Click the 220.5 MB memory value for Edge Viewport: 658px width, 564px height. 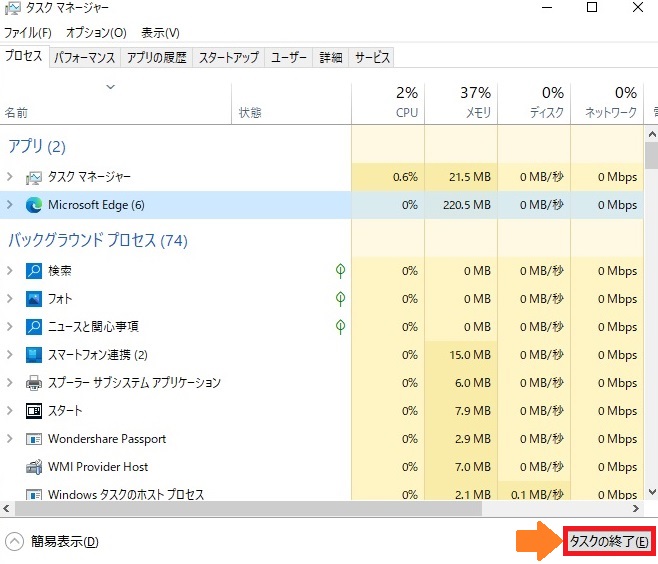click(467, 205)
